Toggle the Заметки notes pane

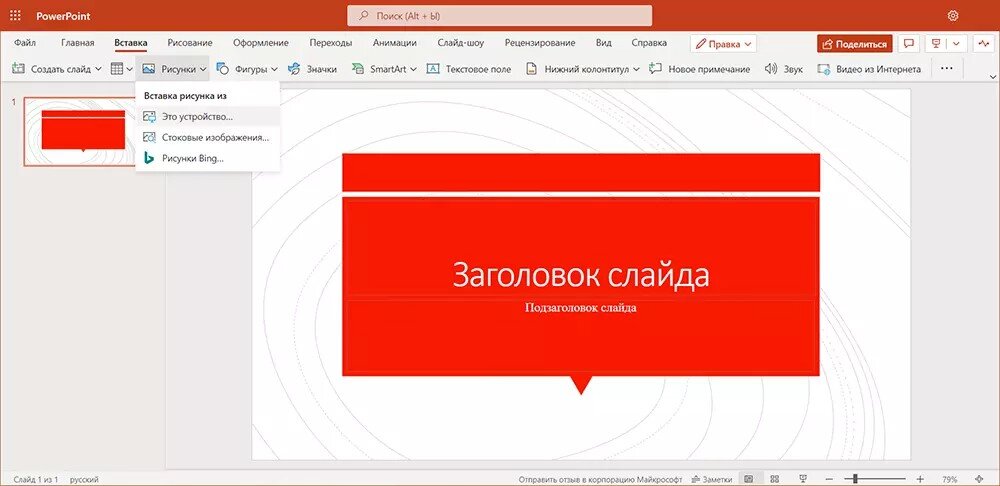click(712, 479)
